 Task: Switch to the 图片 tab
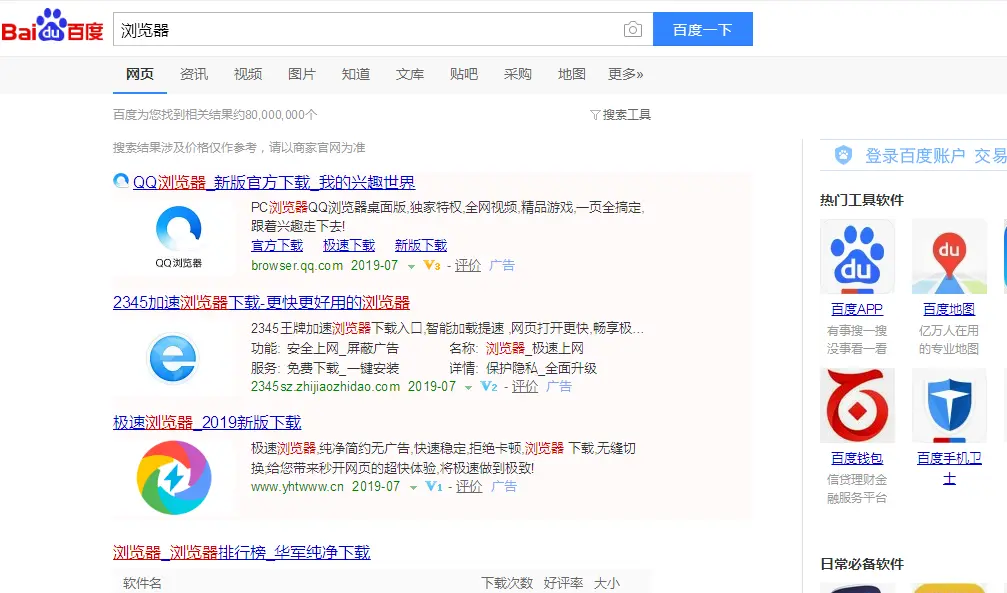click(x=301, y=74)
